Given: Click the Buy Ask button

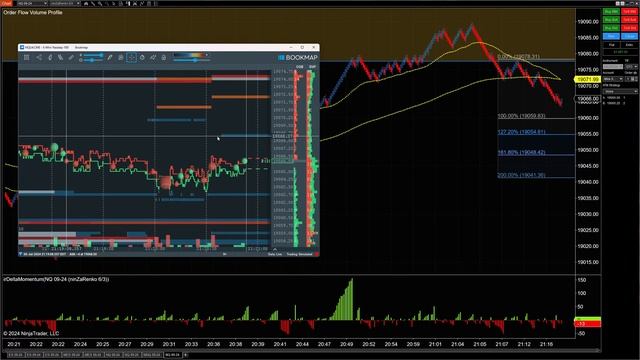Looking at the screenshot, I should [x=611, y=20].
